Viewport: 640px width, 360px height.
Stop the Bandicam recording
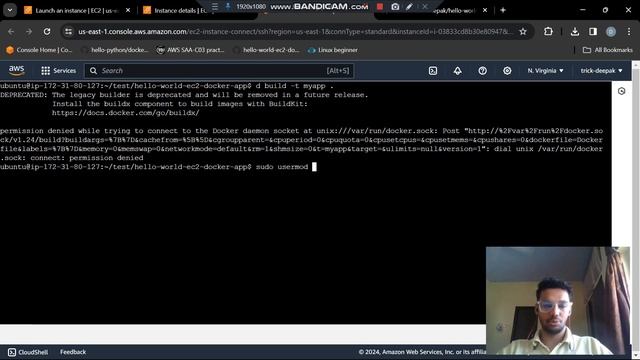point(380,7)
